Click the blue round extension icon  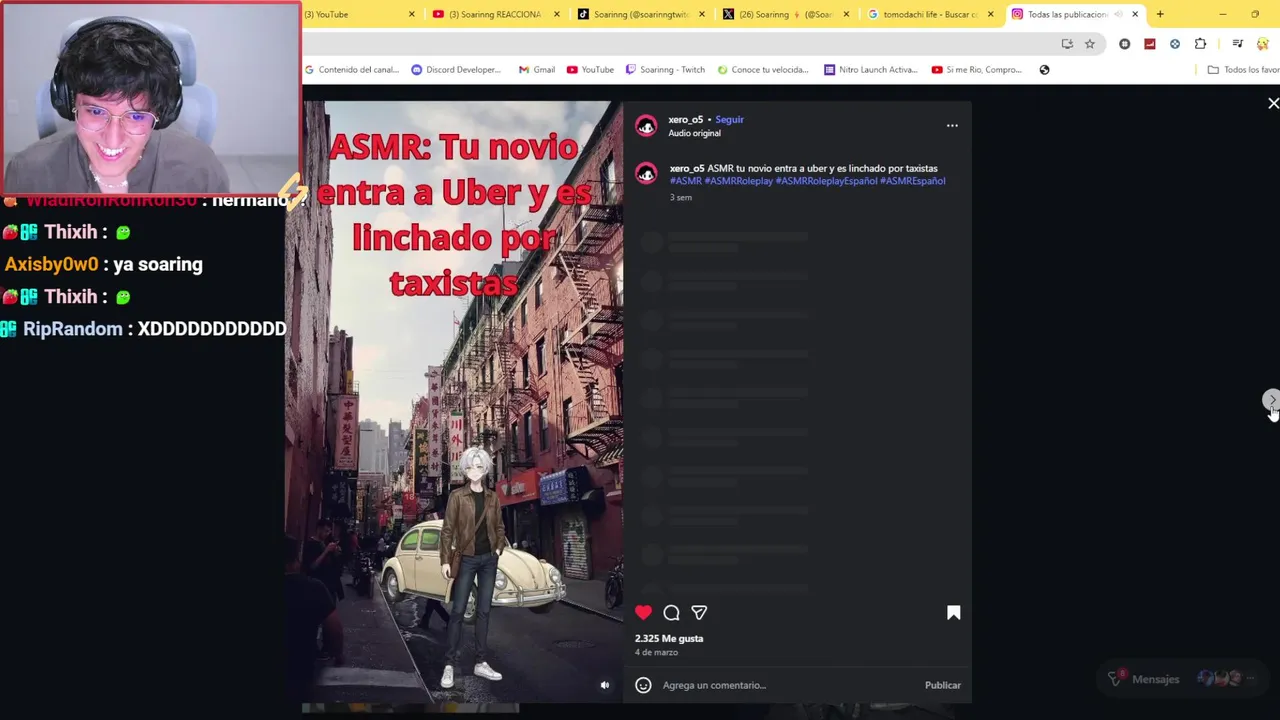[1175, 44]
